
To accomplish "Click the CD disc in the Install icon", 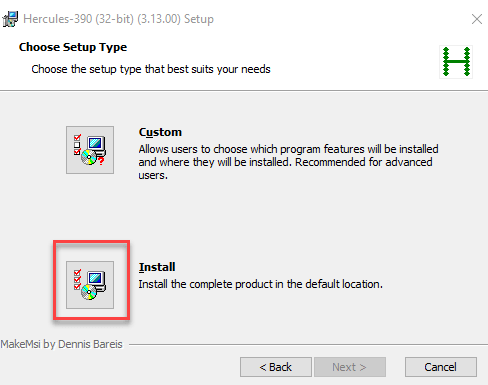I will (x=89, y=292).
